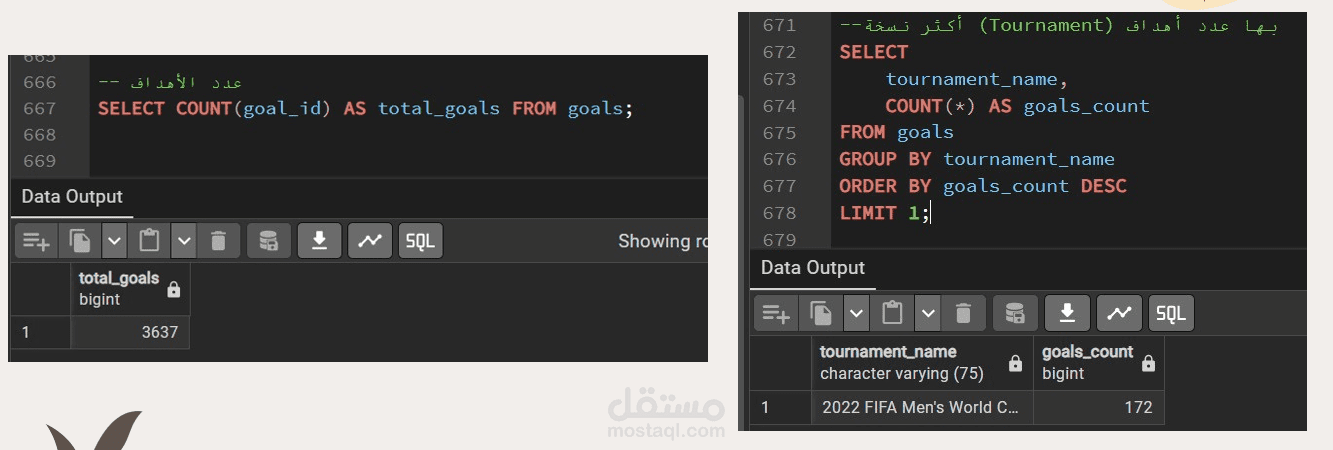Open graph visualiser for goals_count results
Viewport: 1333px width, 450px height.
pos(1119,314)
